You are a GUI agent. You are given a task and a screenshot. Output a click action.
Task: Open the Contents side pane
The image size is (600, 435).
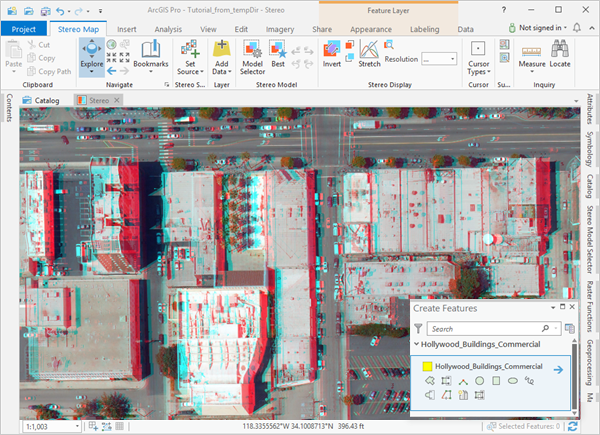9,108
